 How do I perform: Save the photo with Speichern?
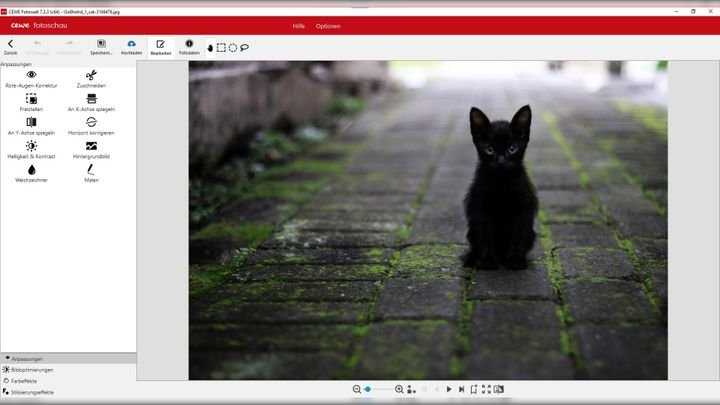coord(101,47)
